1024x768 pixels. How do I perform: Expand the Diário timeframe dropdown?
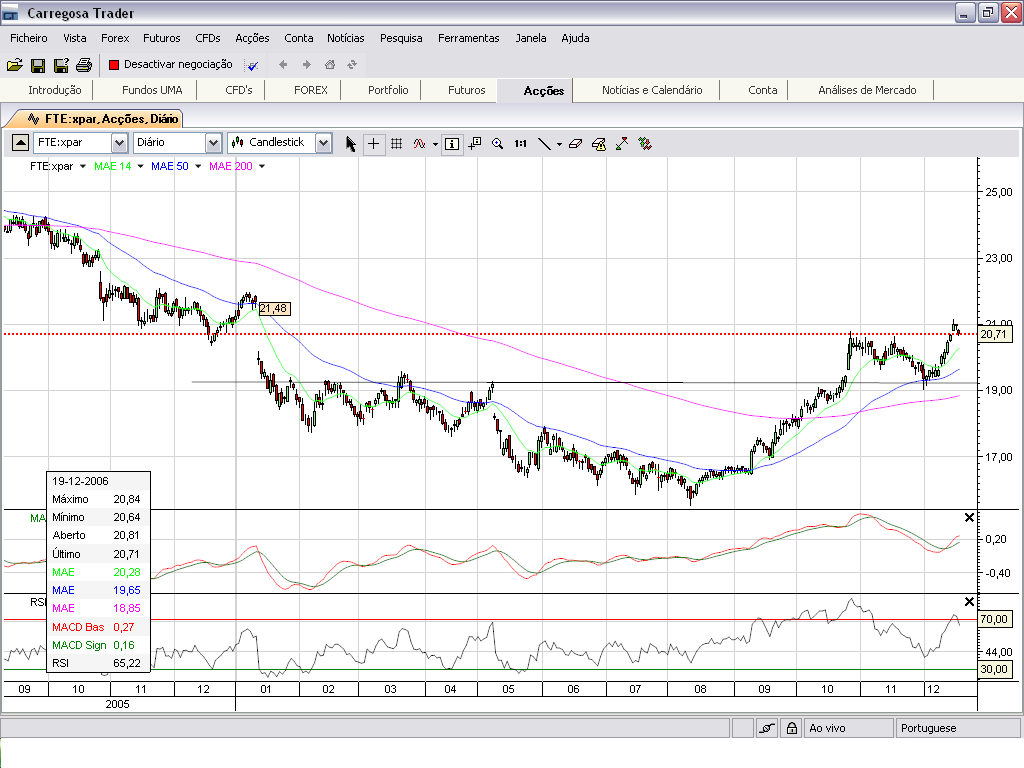(x=215, y=143)
